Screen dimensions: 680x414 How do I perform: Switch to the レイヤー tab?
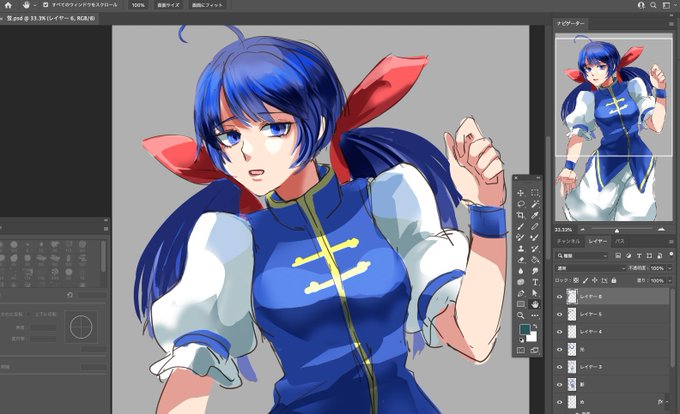[598, 241]
